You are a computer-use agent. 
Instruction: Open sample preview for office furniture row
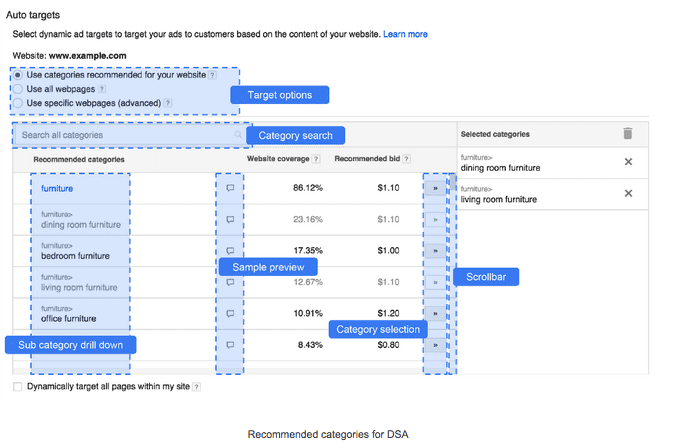coord(230,314)
